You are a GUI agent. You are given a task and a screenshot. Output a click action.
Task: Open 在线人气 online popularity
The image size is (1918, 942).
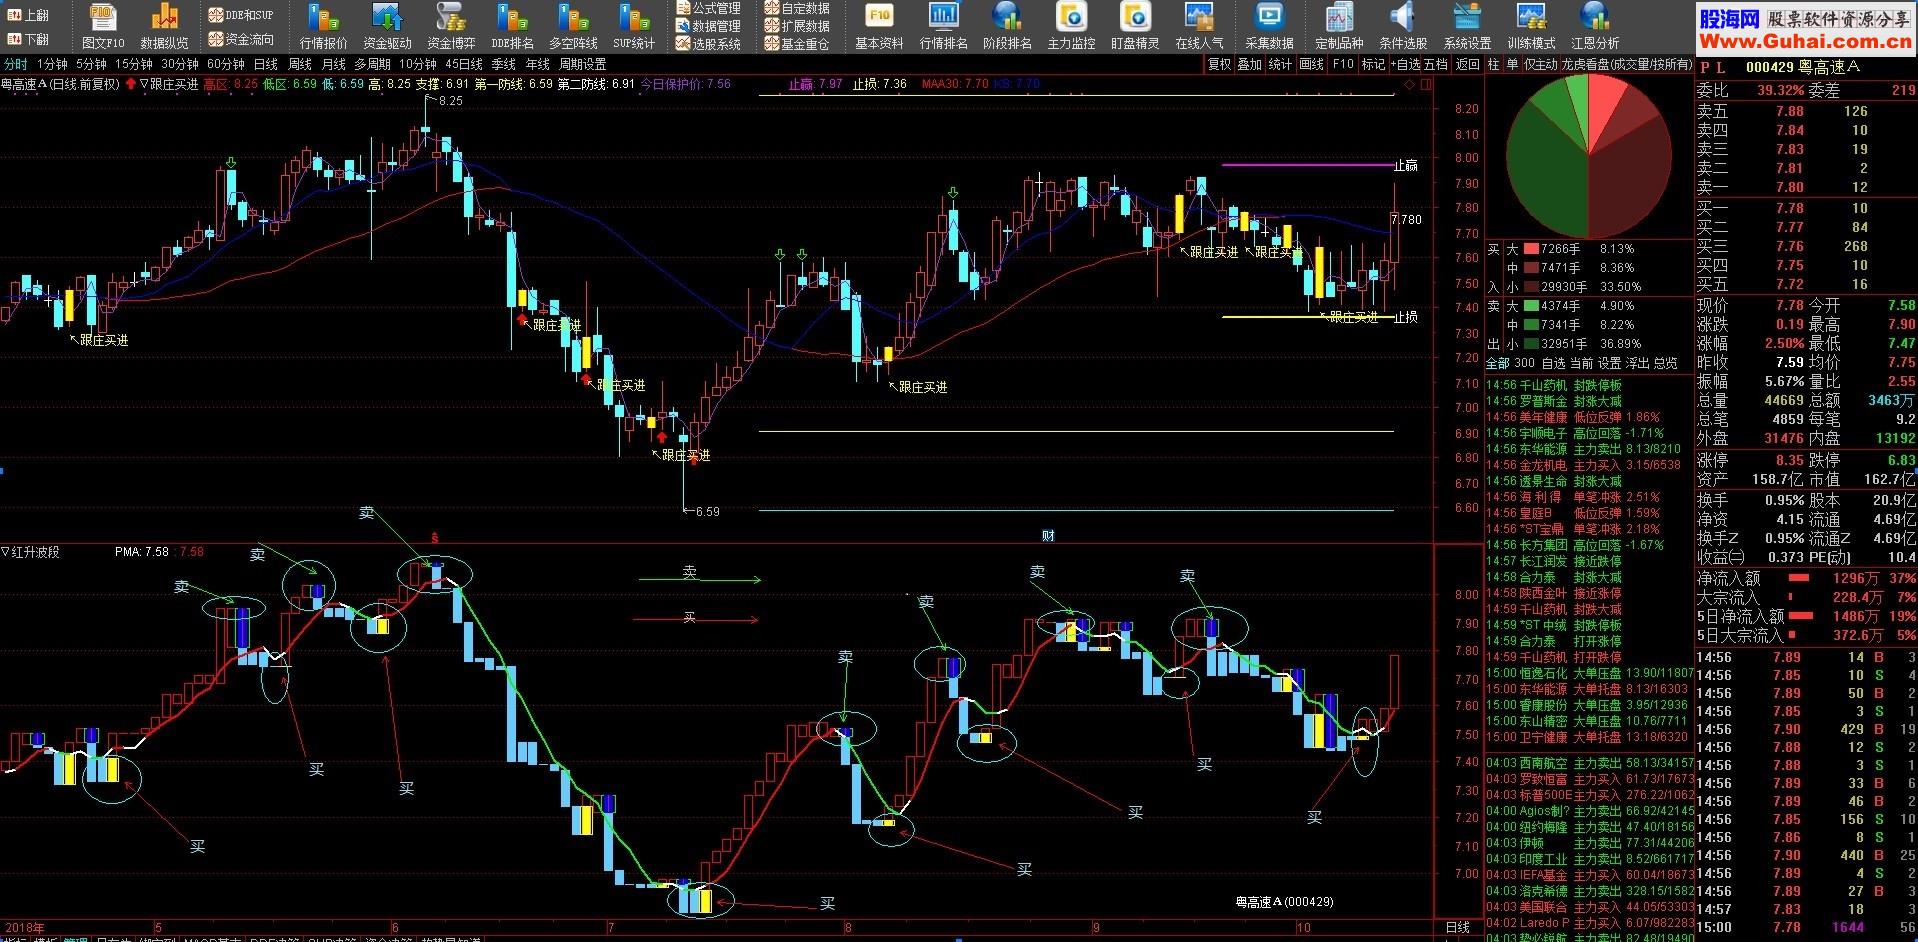click(1199, 26)
